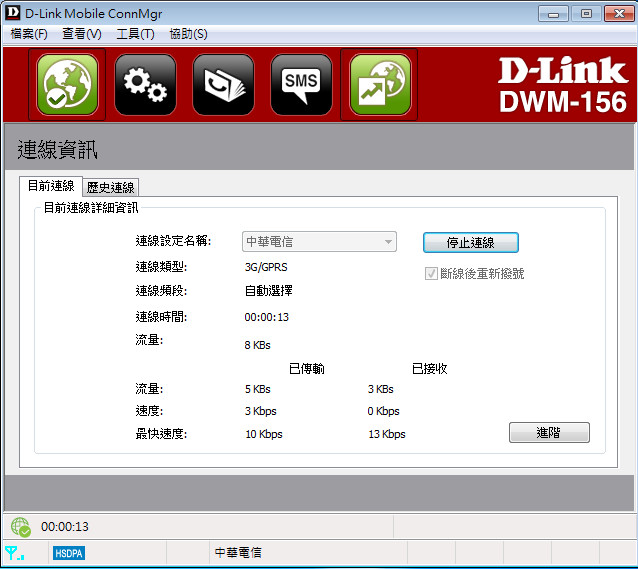638x569 pixels.
Task: Click the 00:00:13 connection time in details
Action: [x=267, y=317]
